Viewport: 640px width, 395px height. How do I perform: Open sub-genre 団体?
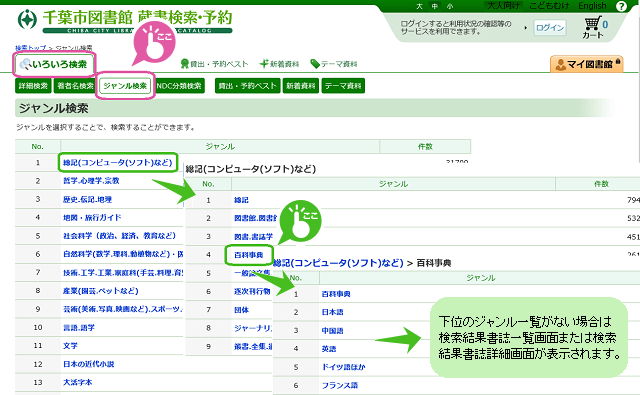tap(241, 310)
